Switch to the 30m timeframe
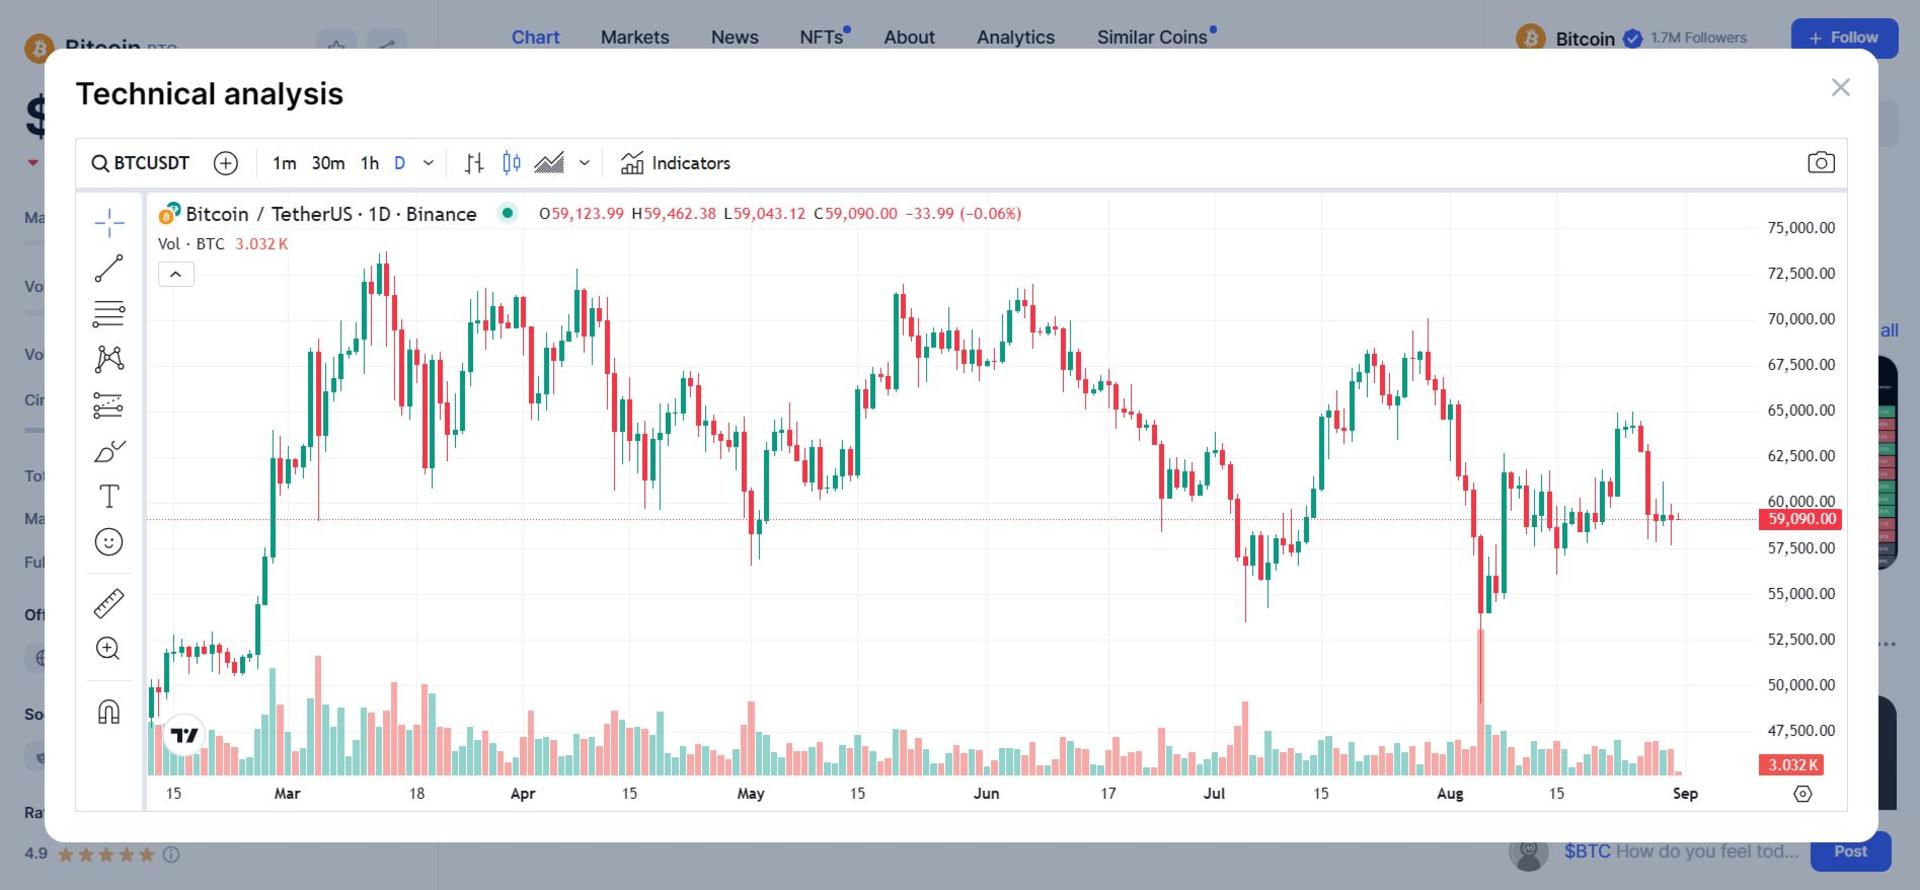The image size is (1920, 890). (x=328, y=163)
